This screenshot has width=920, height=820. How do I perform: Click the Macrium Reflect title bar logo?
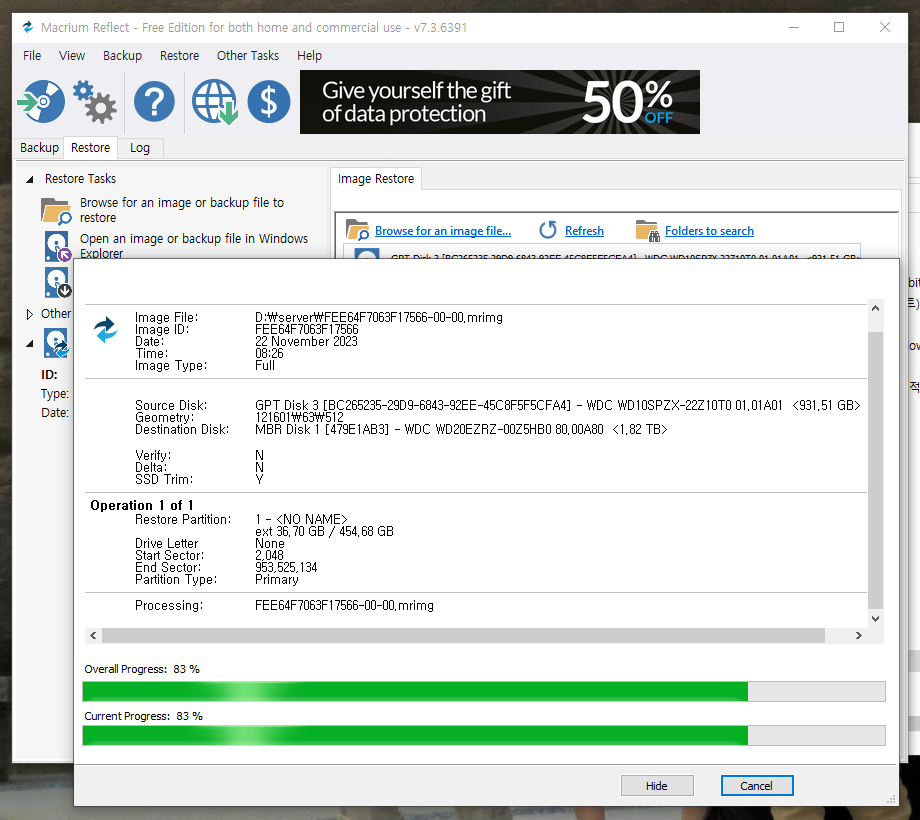(x=28, y=27)
